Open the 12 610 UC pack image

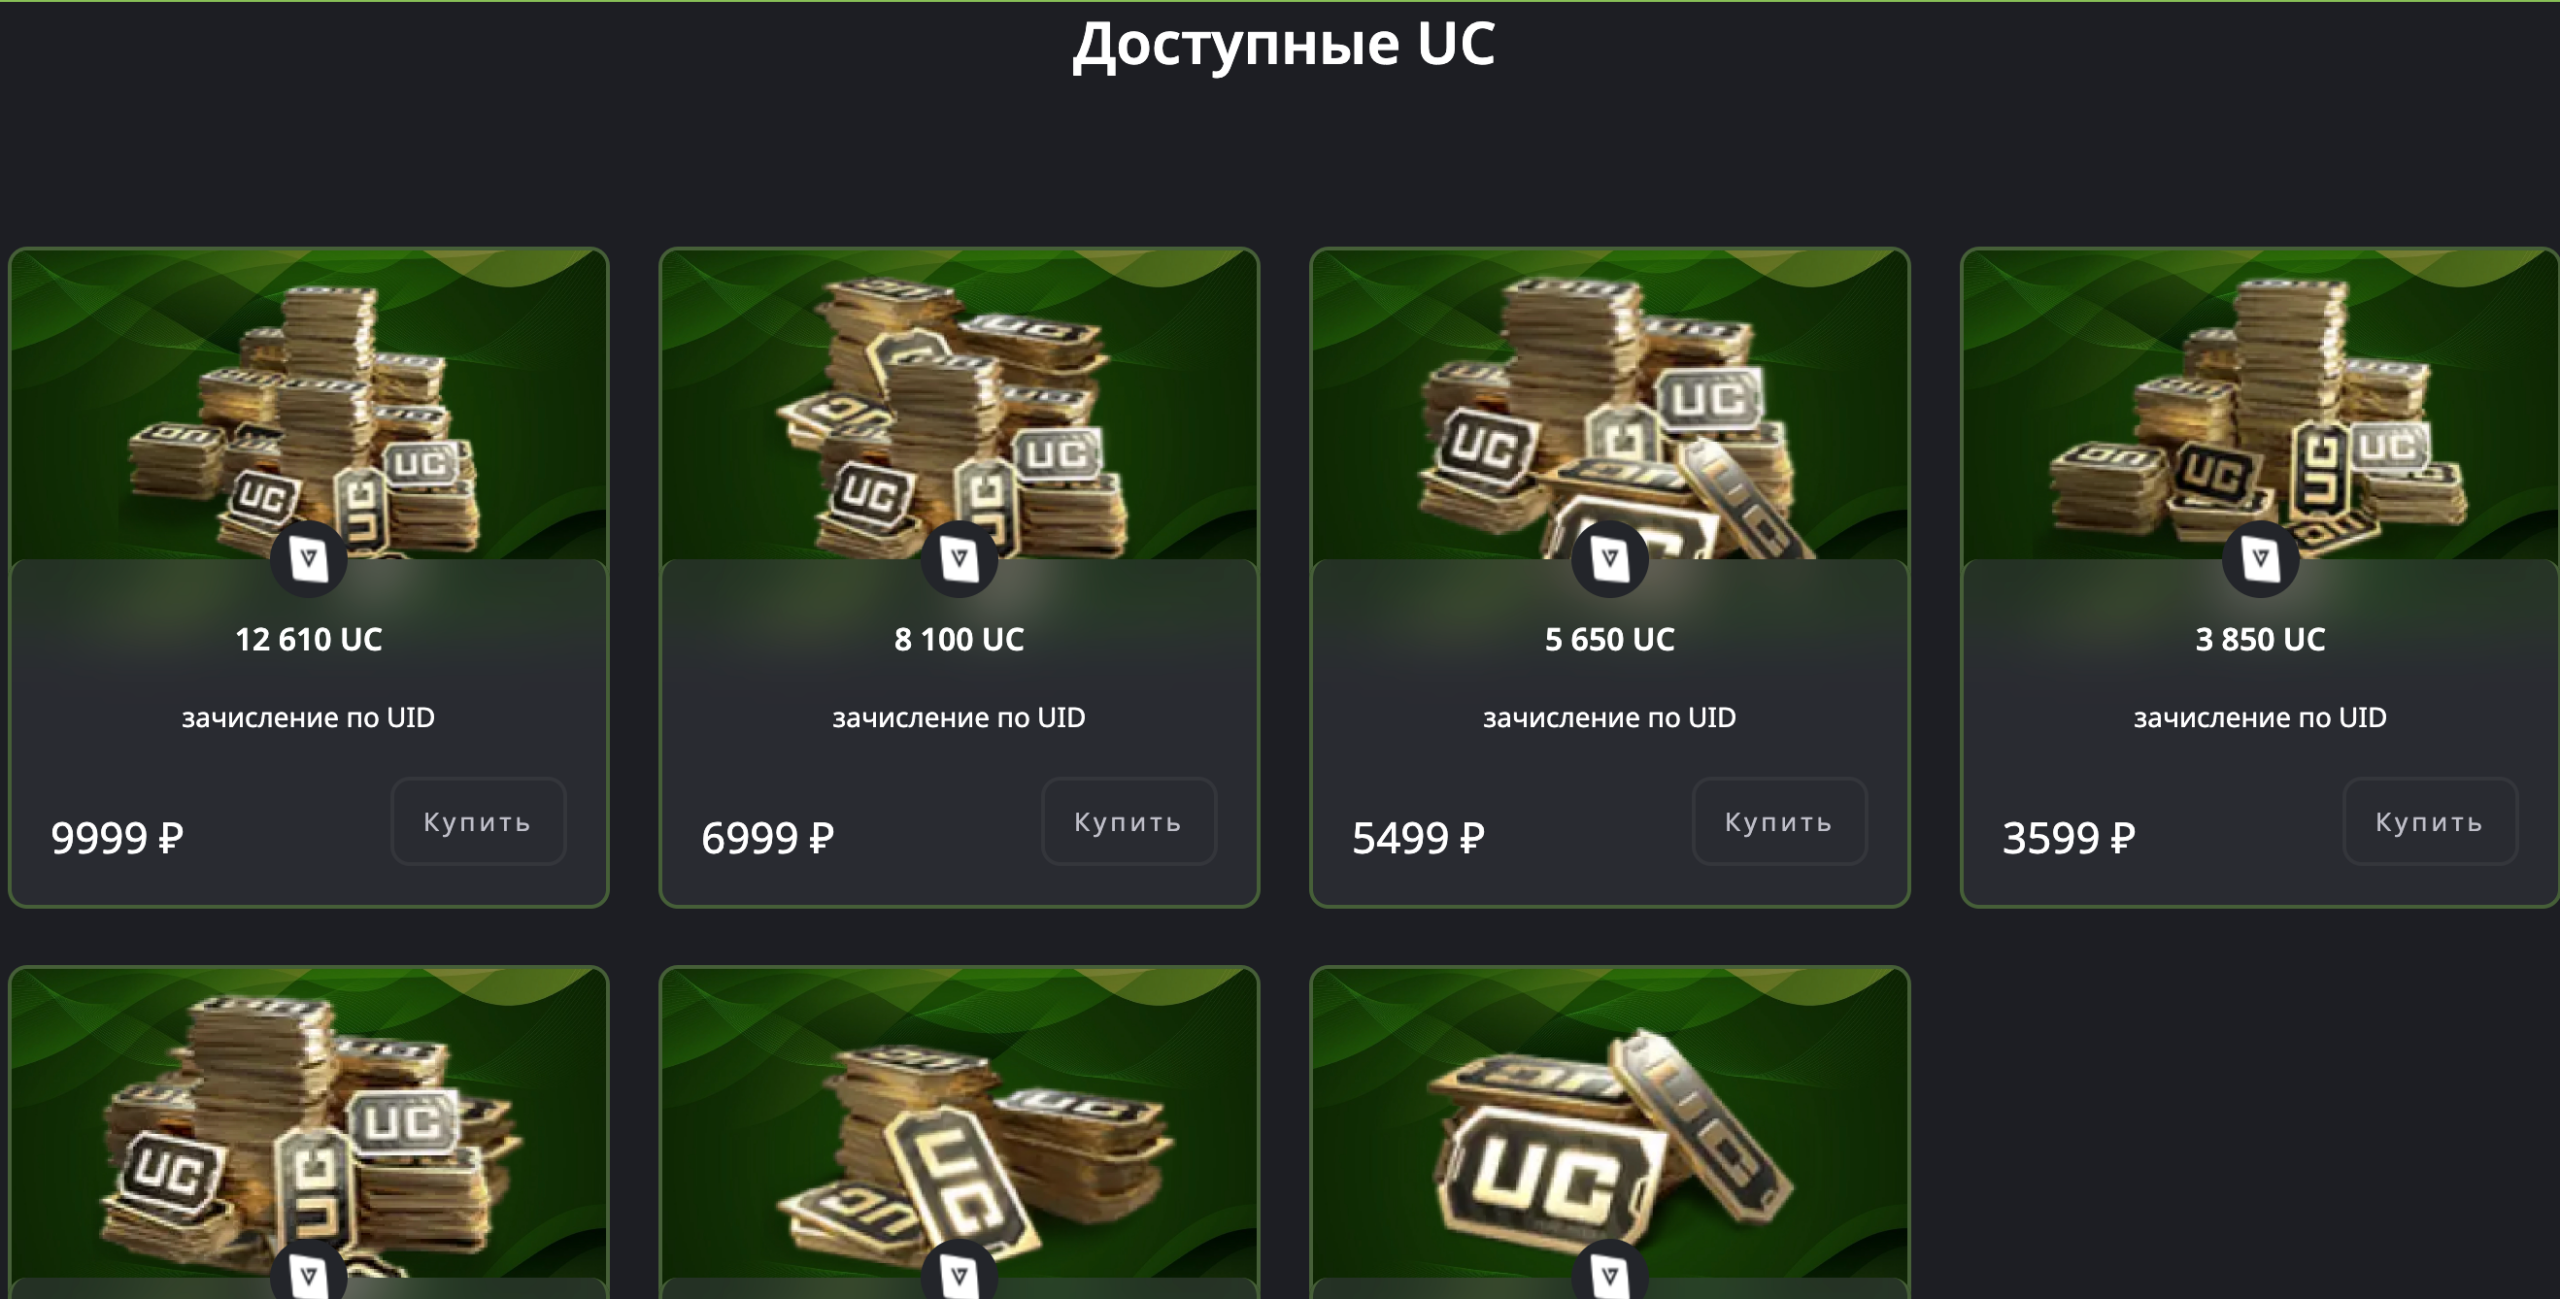pyautogui.click(x=309, y=404)
